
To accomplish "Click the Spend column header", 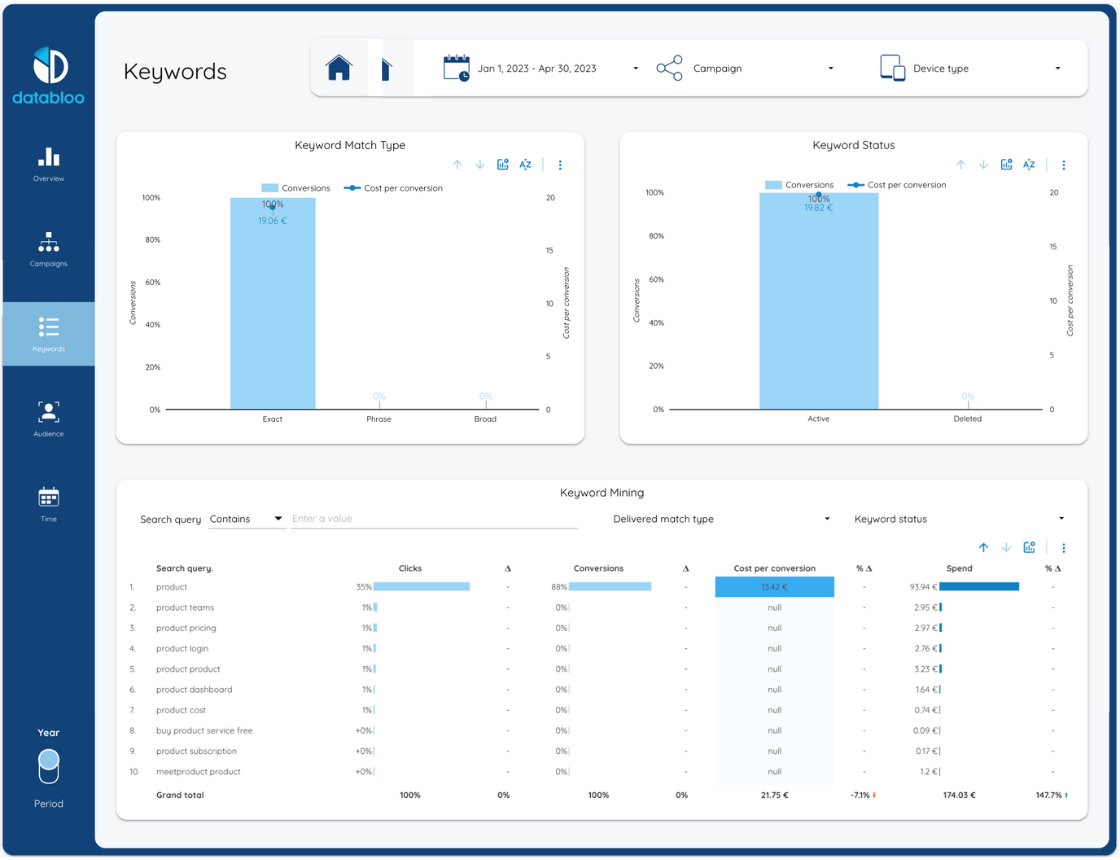I will pyautogui.click(x=959, y=568).
